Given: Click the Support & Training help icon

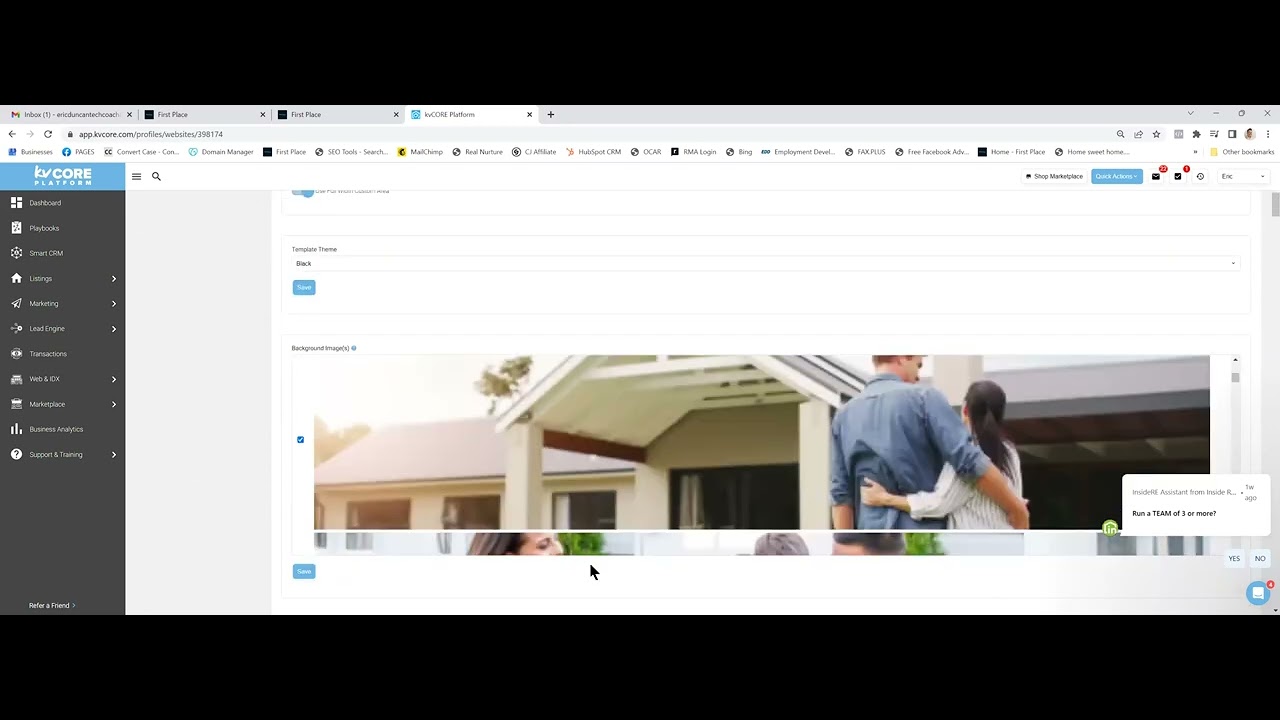Looking at the screenshot, I should coord(16,454).
